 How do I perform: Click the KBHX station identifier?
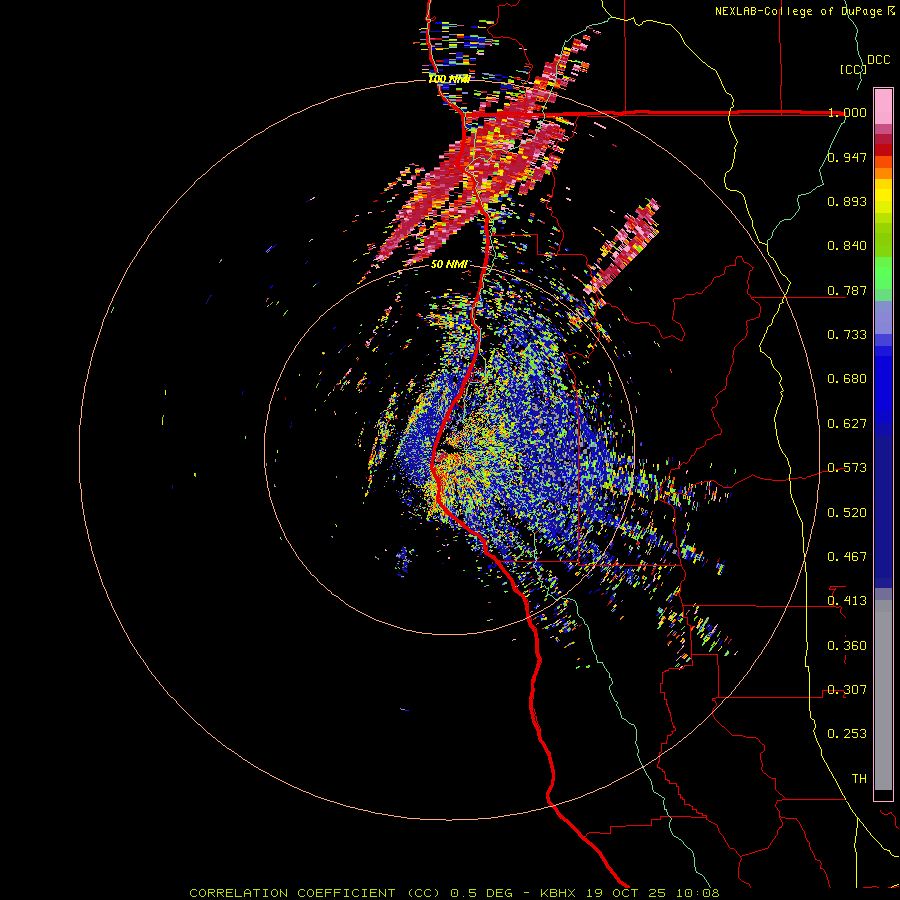click(558, 893)
